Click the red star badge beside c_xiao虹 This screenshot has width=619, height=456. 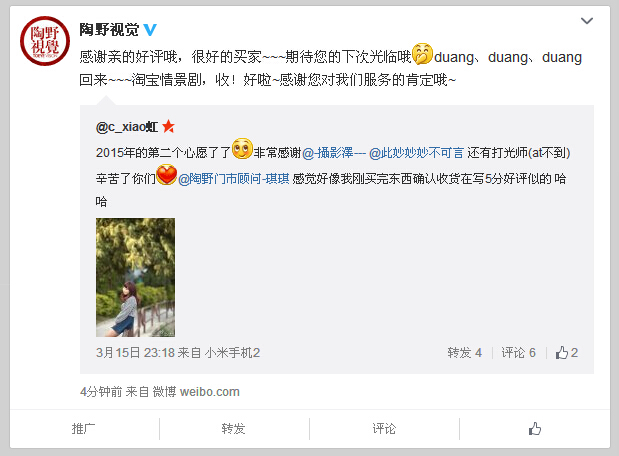point(169,126)
